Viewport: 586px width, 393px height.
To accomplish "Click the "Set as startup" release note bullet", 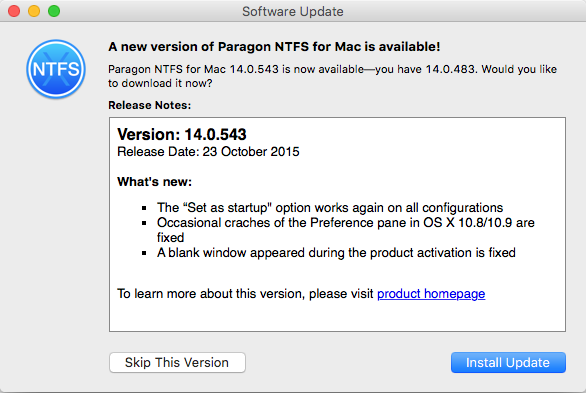I will coord(330,208).
